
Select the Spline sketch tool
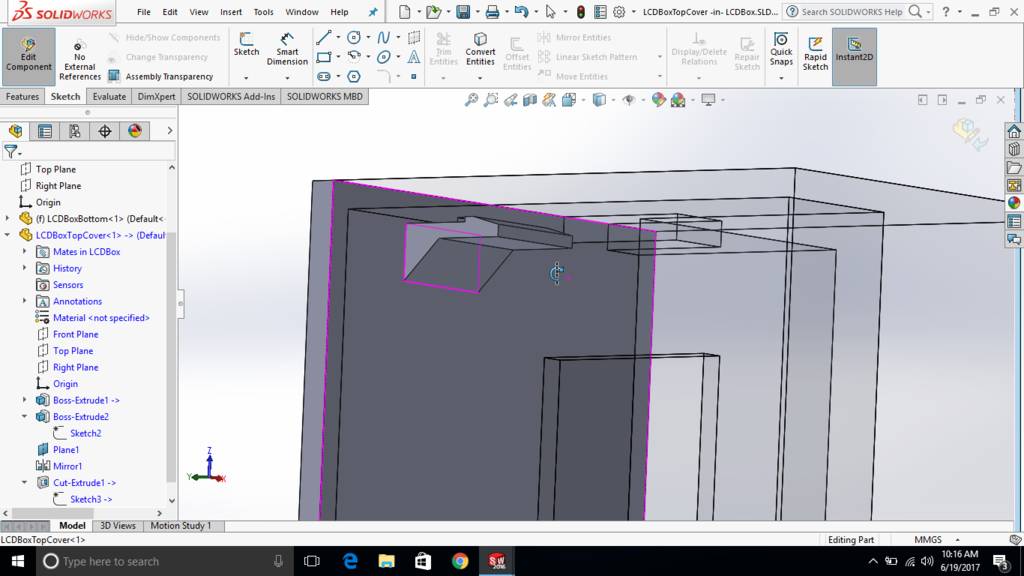(383, 37)
